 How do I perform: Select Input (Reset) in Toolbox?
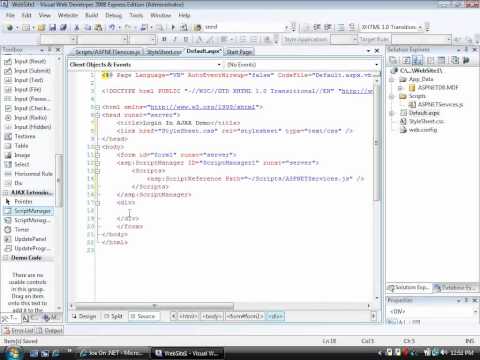pyautogui.click(x=28, y=62)
